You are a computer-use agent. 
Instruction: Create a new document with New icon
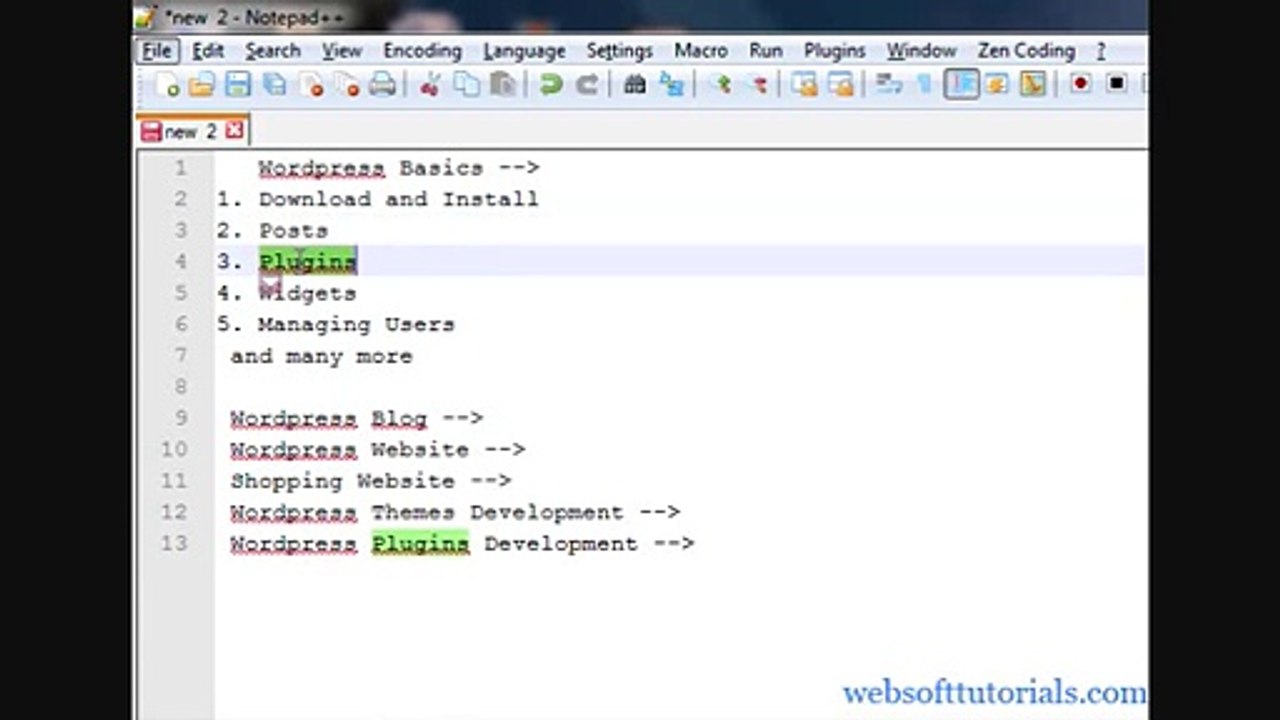tap(167, 85)
